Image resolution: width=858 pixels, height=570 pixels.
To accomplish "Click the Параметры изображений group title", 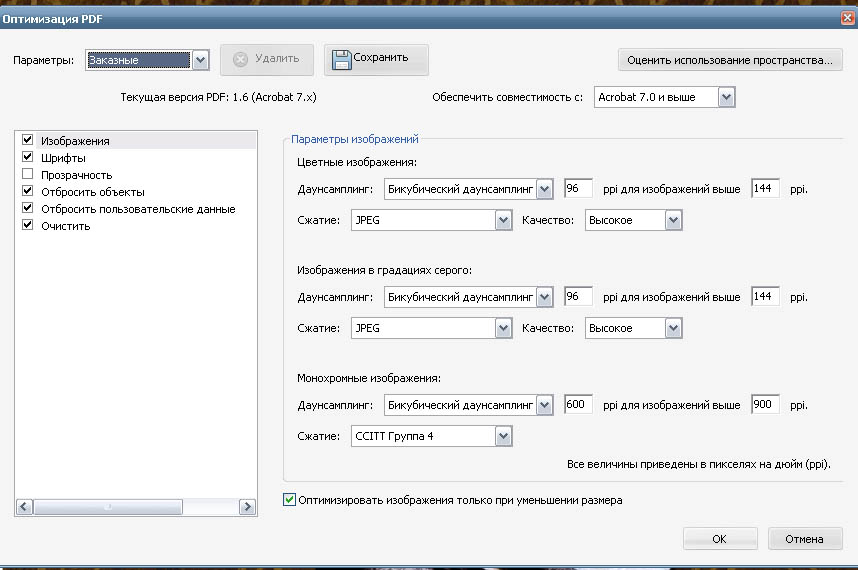I will 355,139.
